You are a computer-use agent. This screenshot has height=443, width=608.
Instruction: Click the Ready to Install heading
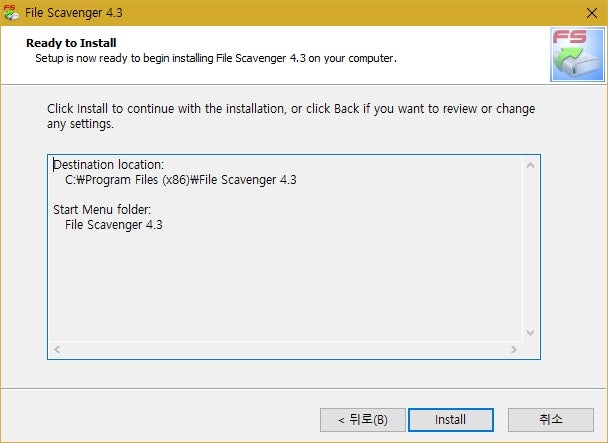71,43
